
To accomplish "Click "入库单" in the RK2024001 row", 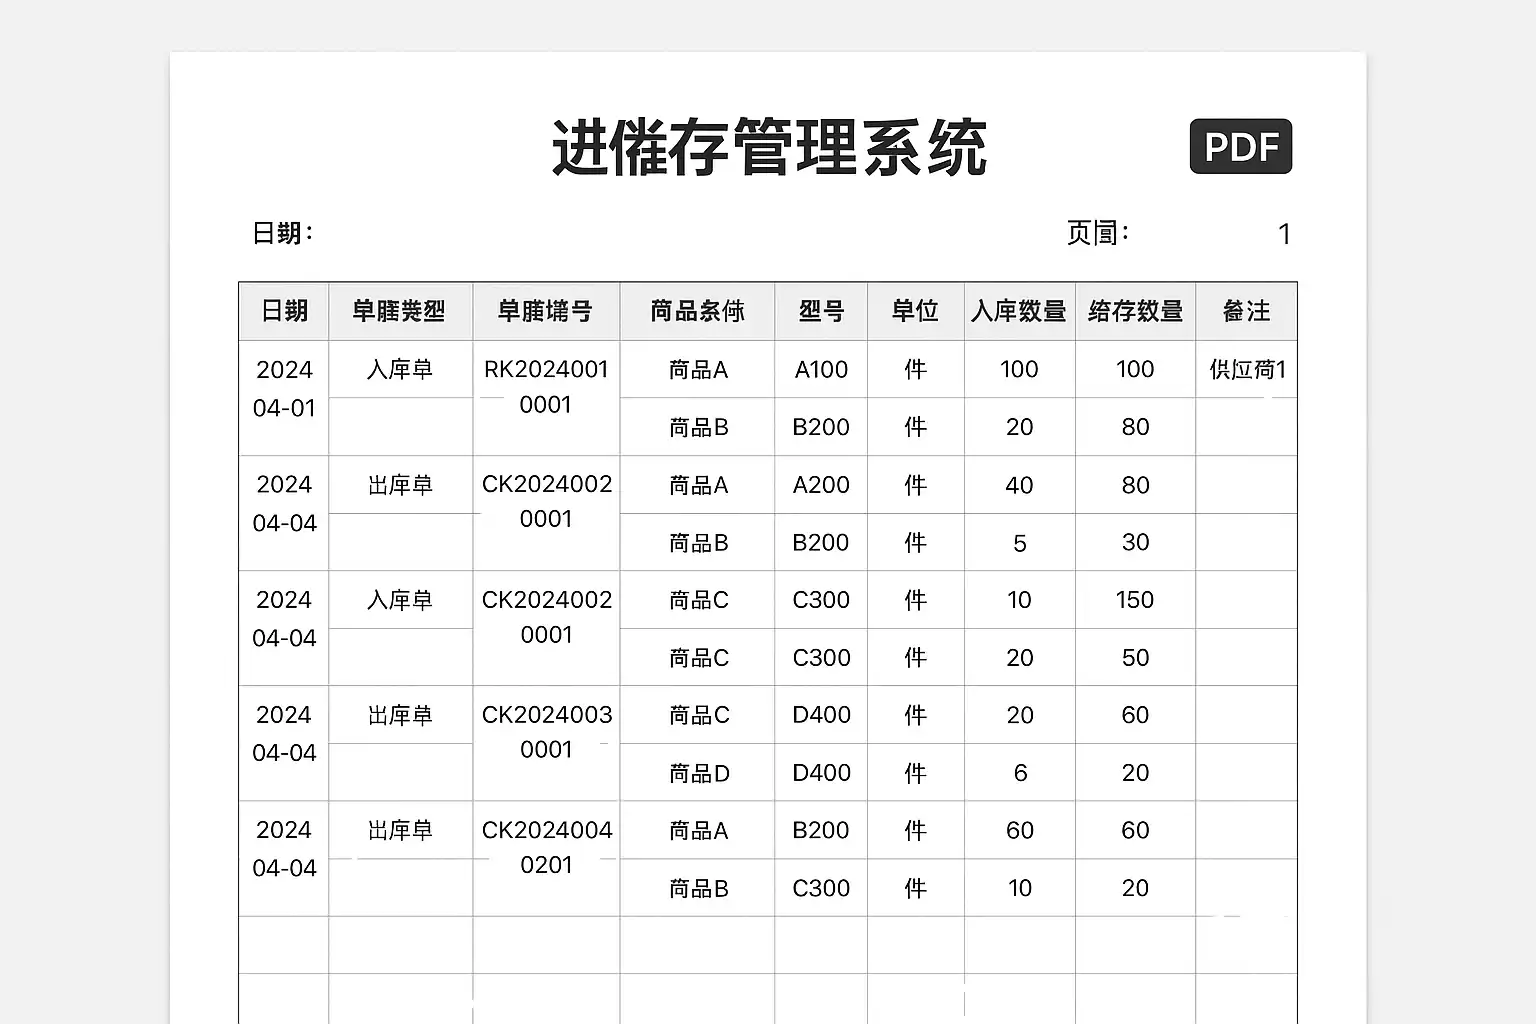I will pos(400,370).
